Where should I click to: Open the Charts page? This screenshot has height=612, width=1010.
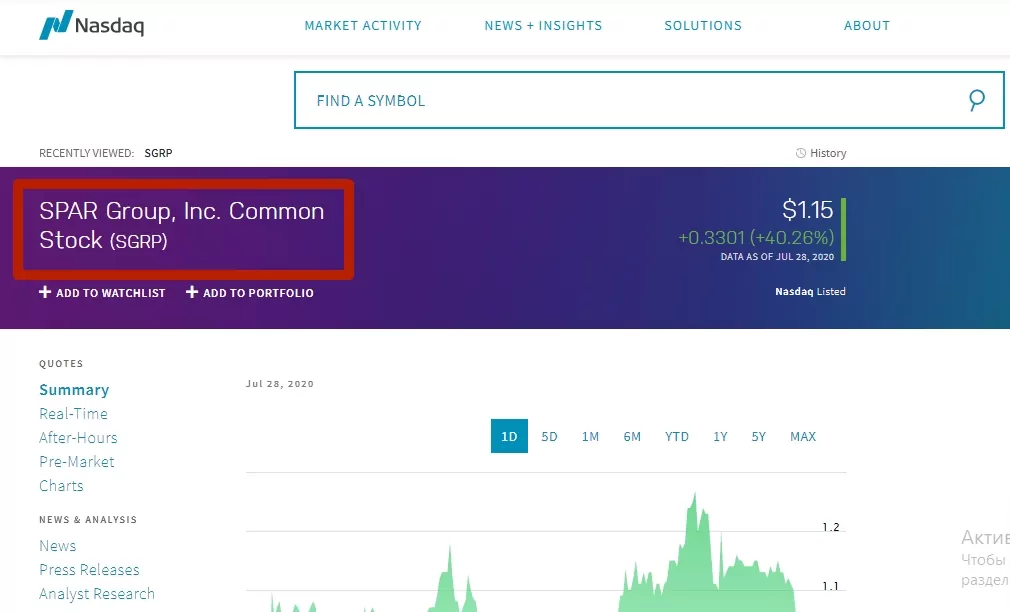(x=61, y=486)
